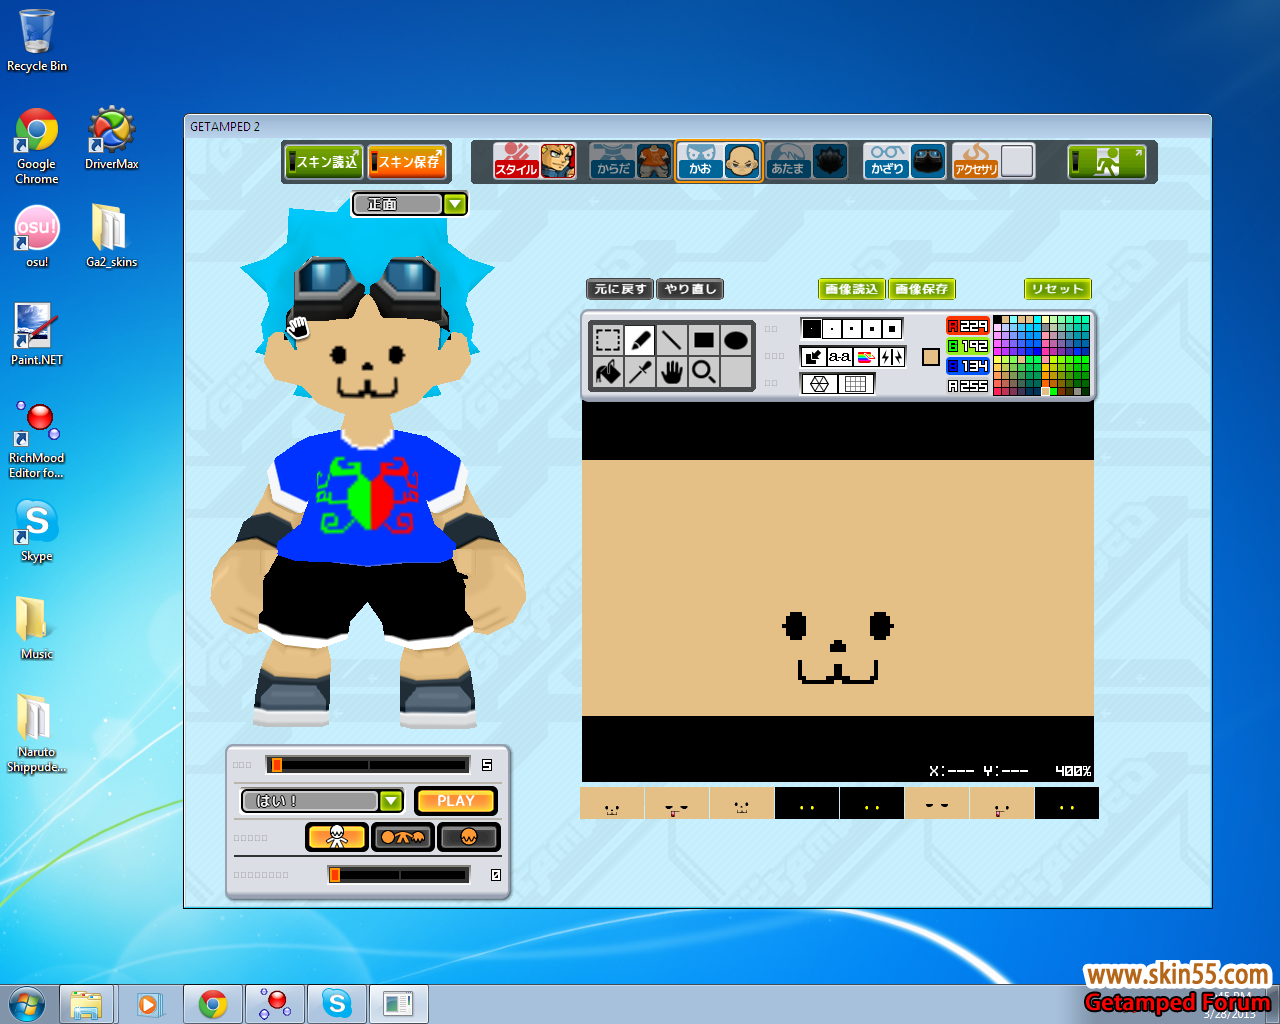Click the a-a text option icon

click(x=840, y=357)
